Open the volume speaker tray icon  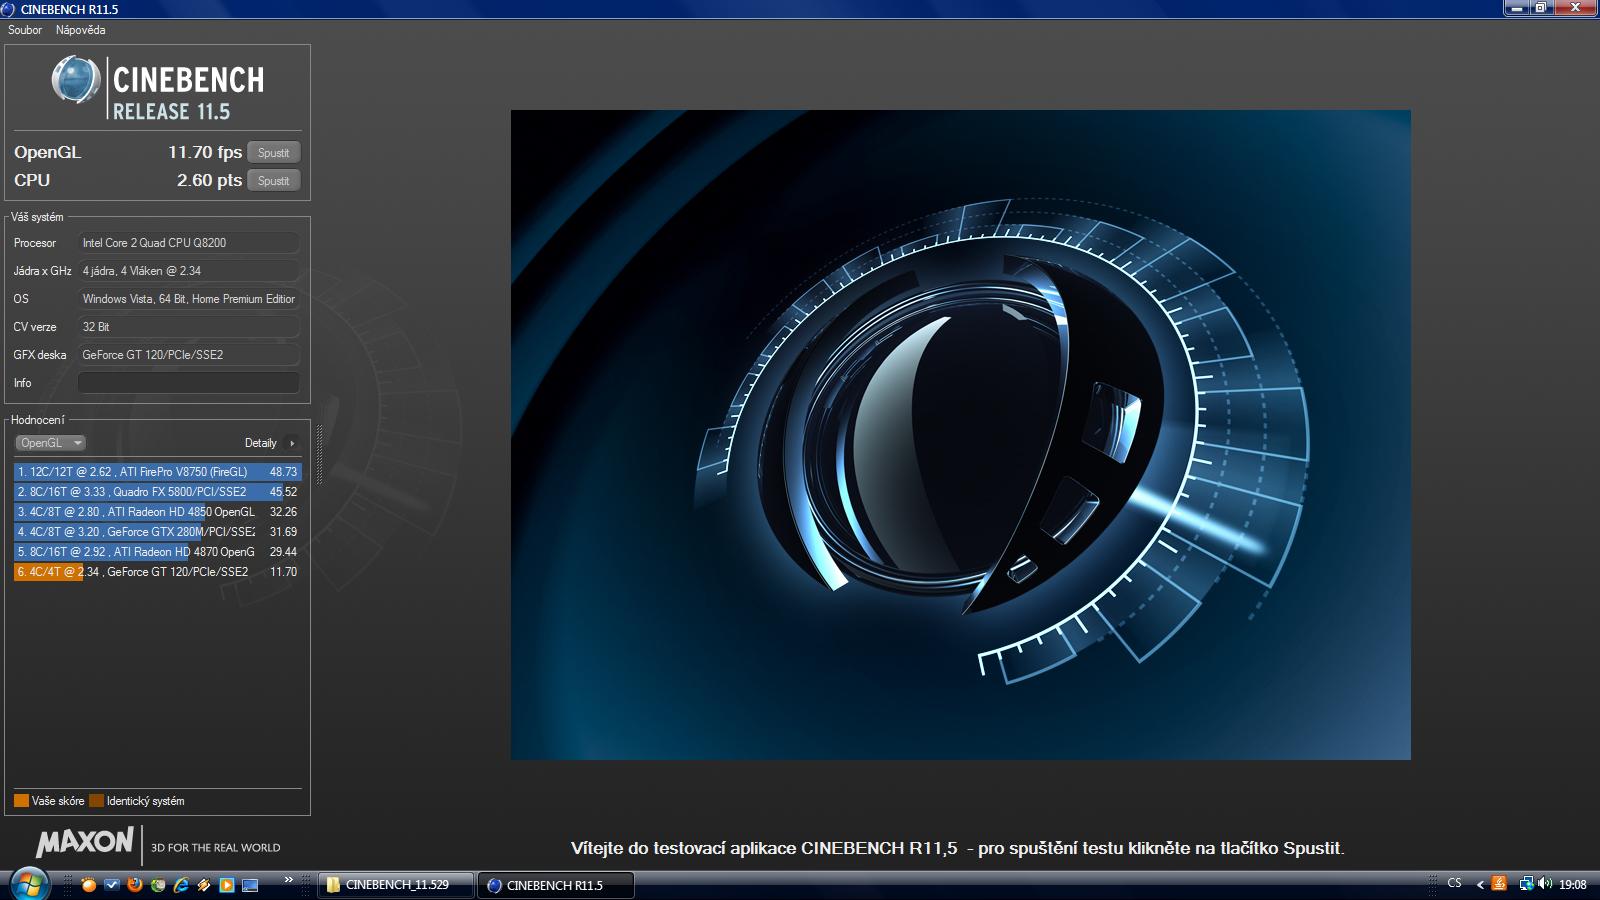[1545, 884]
